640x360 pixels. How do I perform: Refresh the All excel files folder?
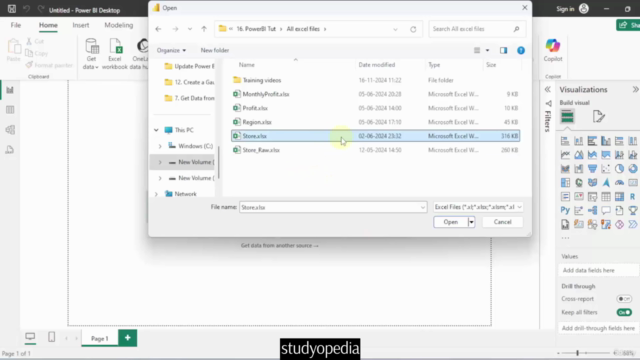pyautogui.click(x=413, y=29)
